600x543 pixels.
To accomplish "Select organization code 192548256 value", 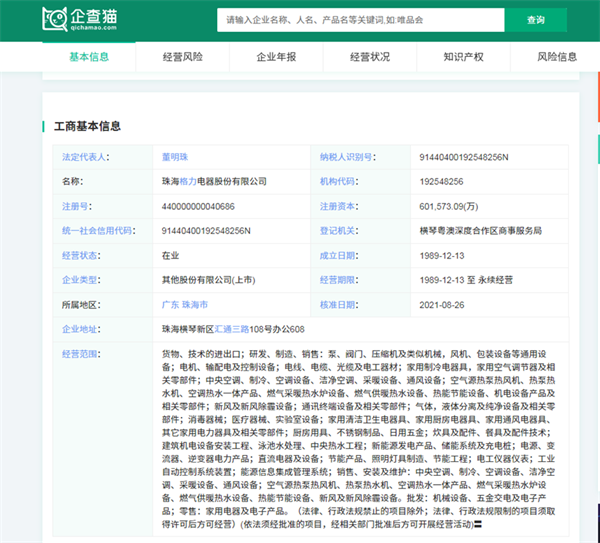I will 441,182.
